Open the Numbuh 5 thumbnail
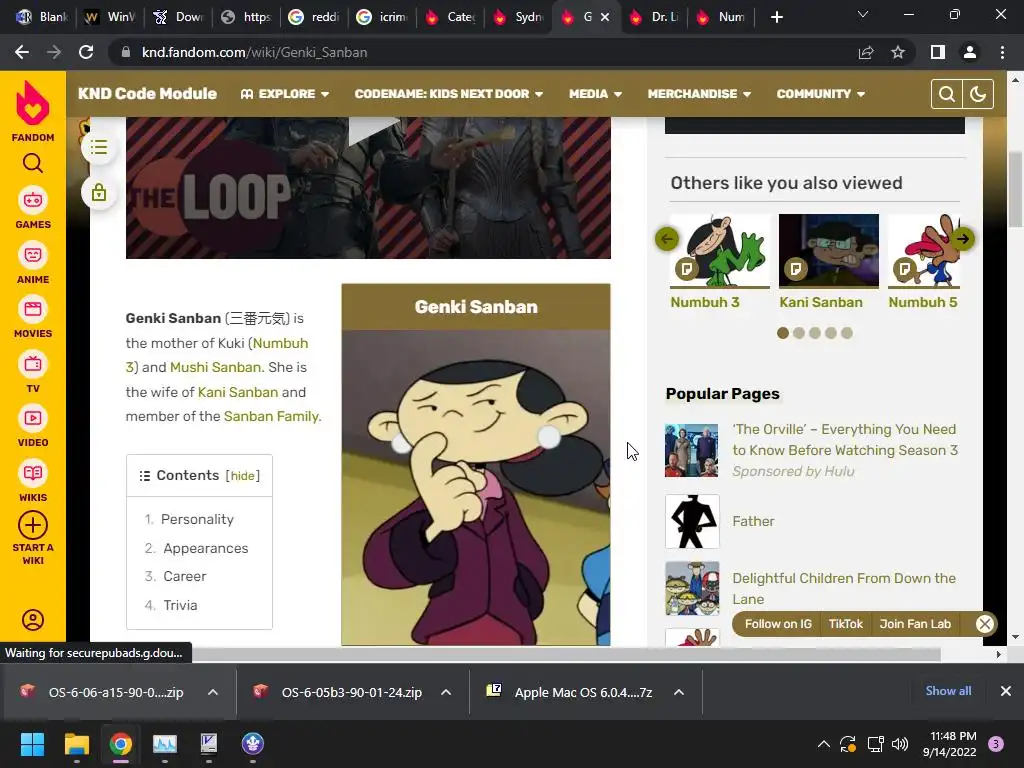Screen dimensions: 1024x768 (923, 251)
